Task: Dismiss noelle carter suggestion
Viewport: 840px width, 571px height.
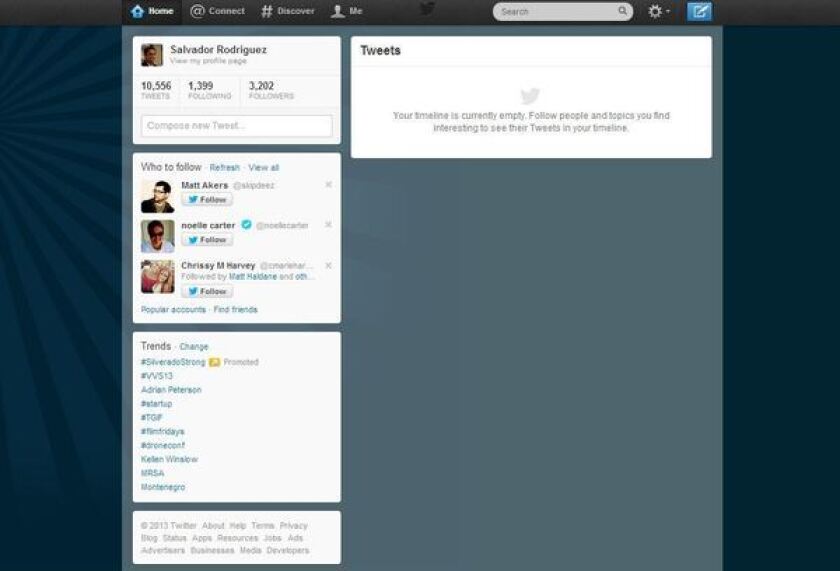Action: coord(328,225)
